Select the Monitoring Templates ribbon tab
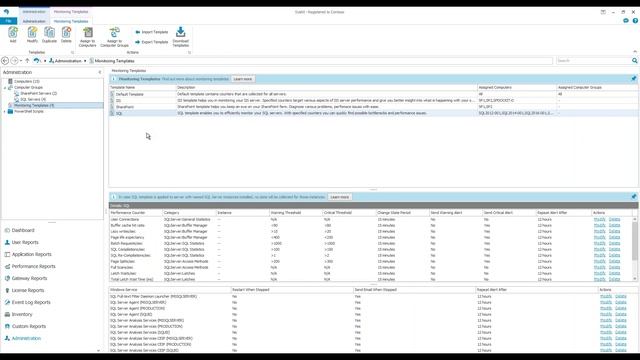This screenshot has width=640, height=360. (x=71, y=21)
